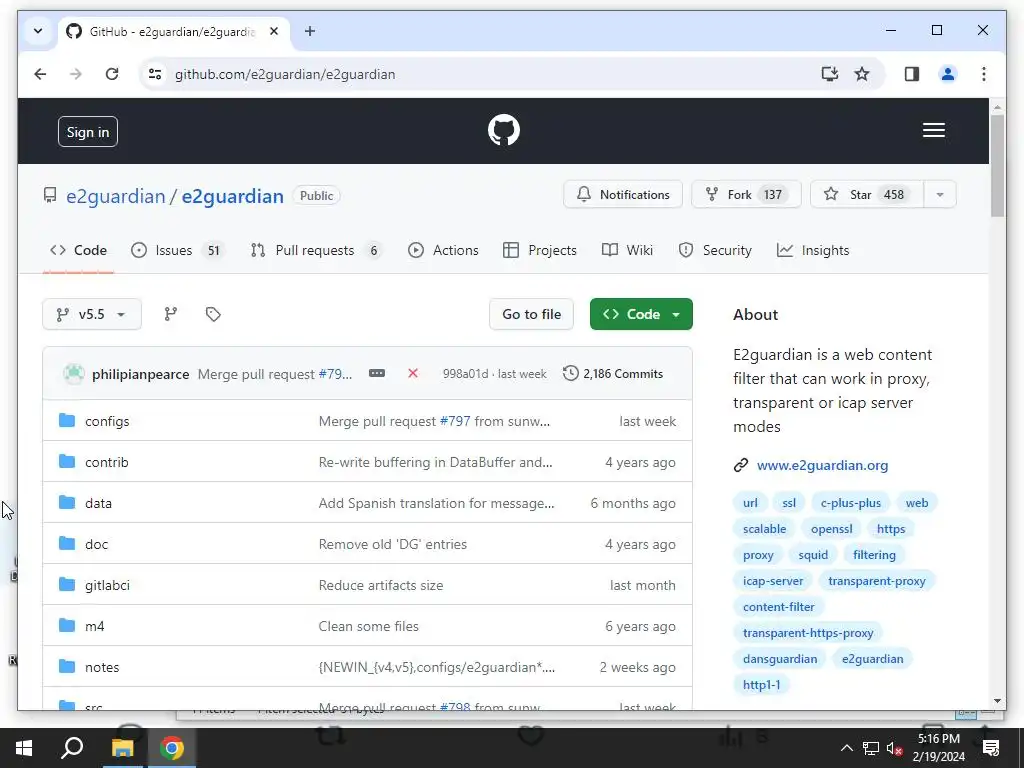Click the branches icon next to v5.5
Viewport: 1024px width, 768px height.
(170, 314)
